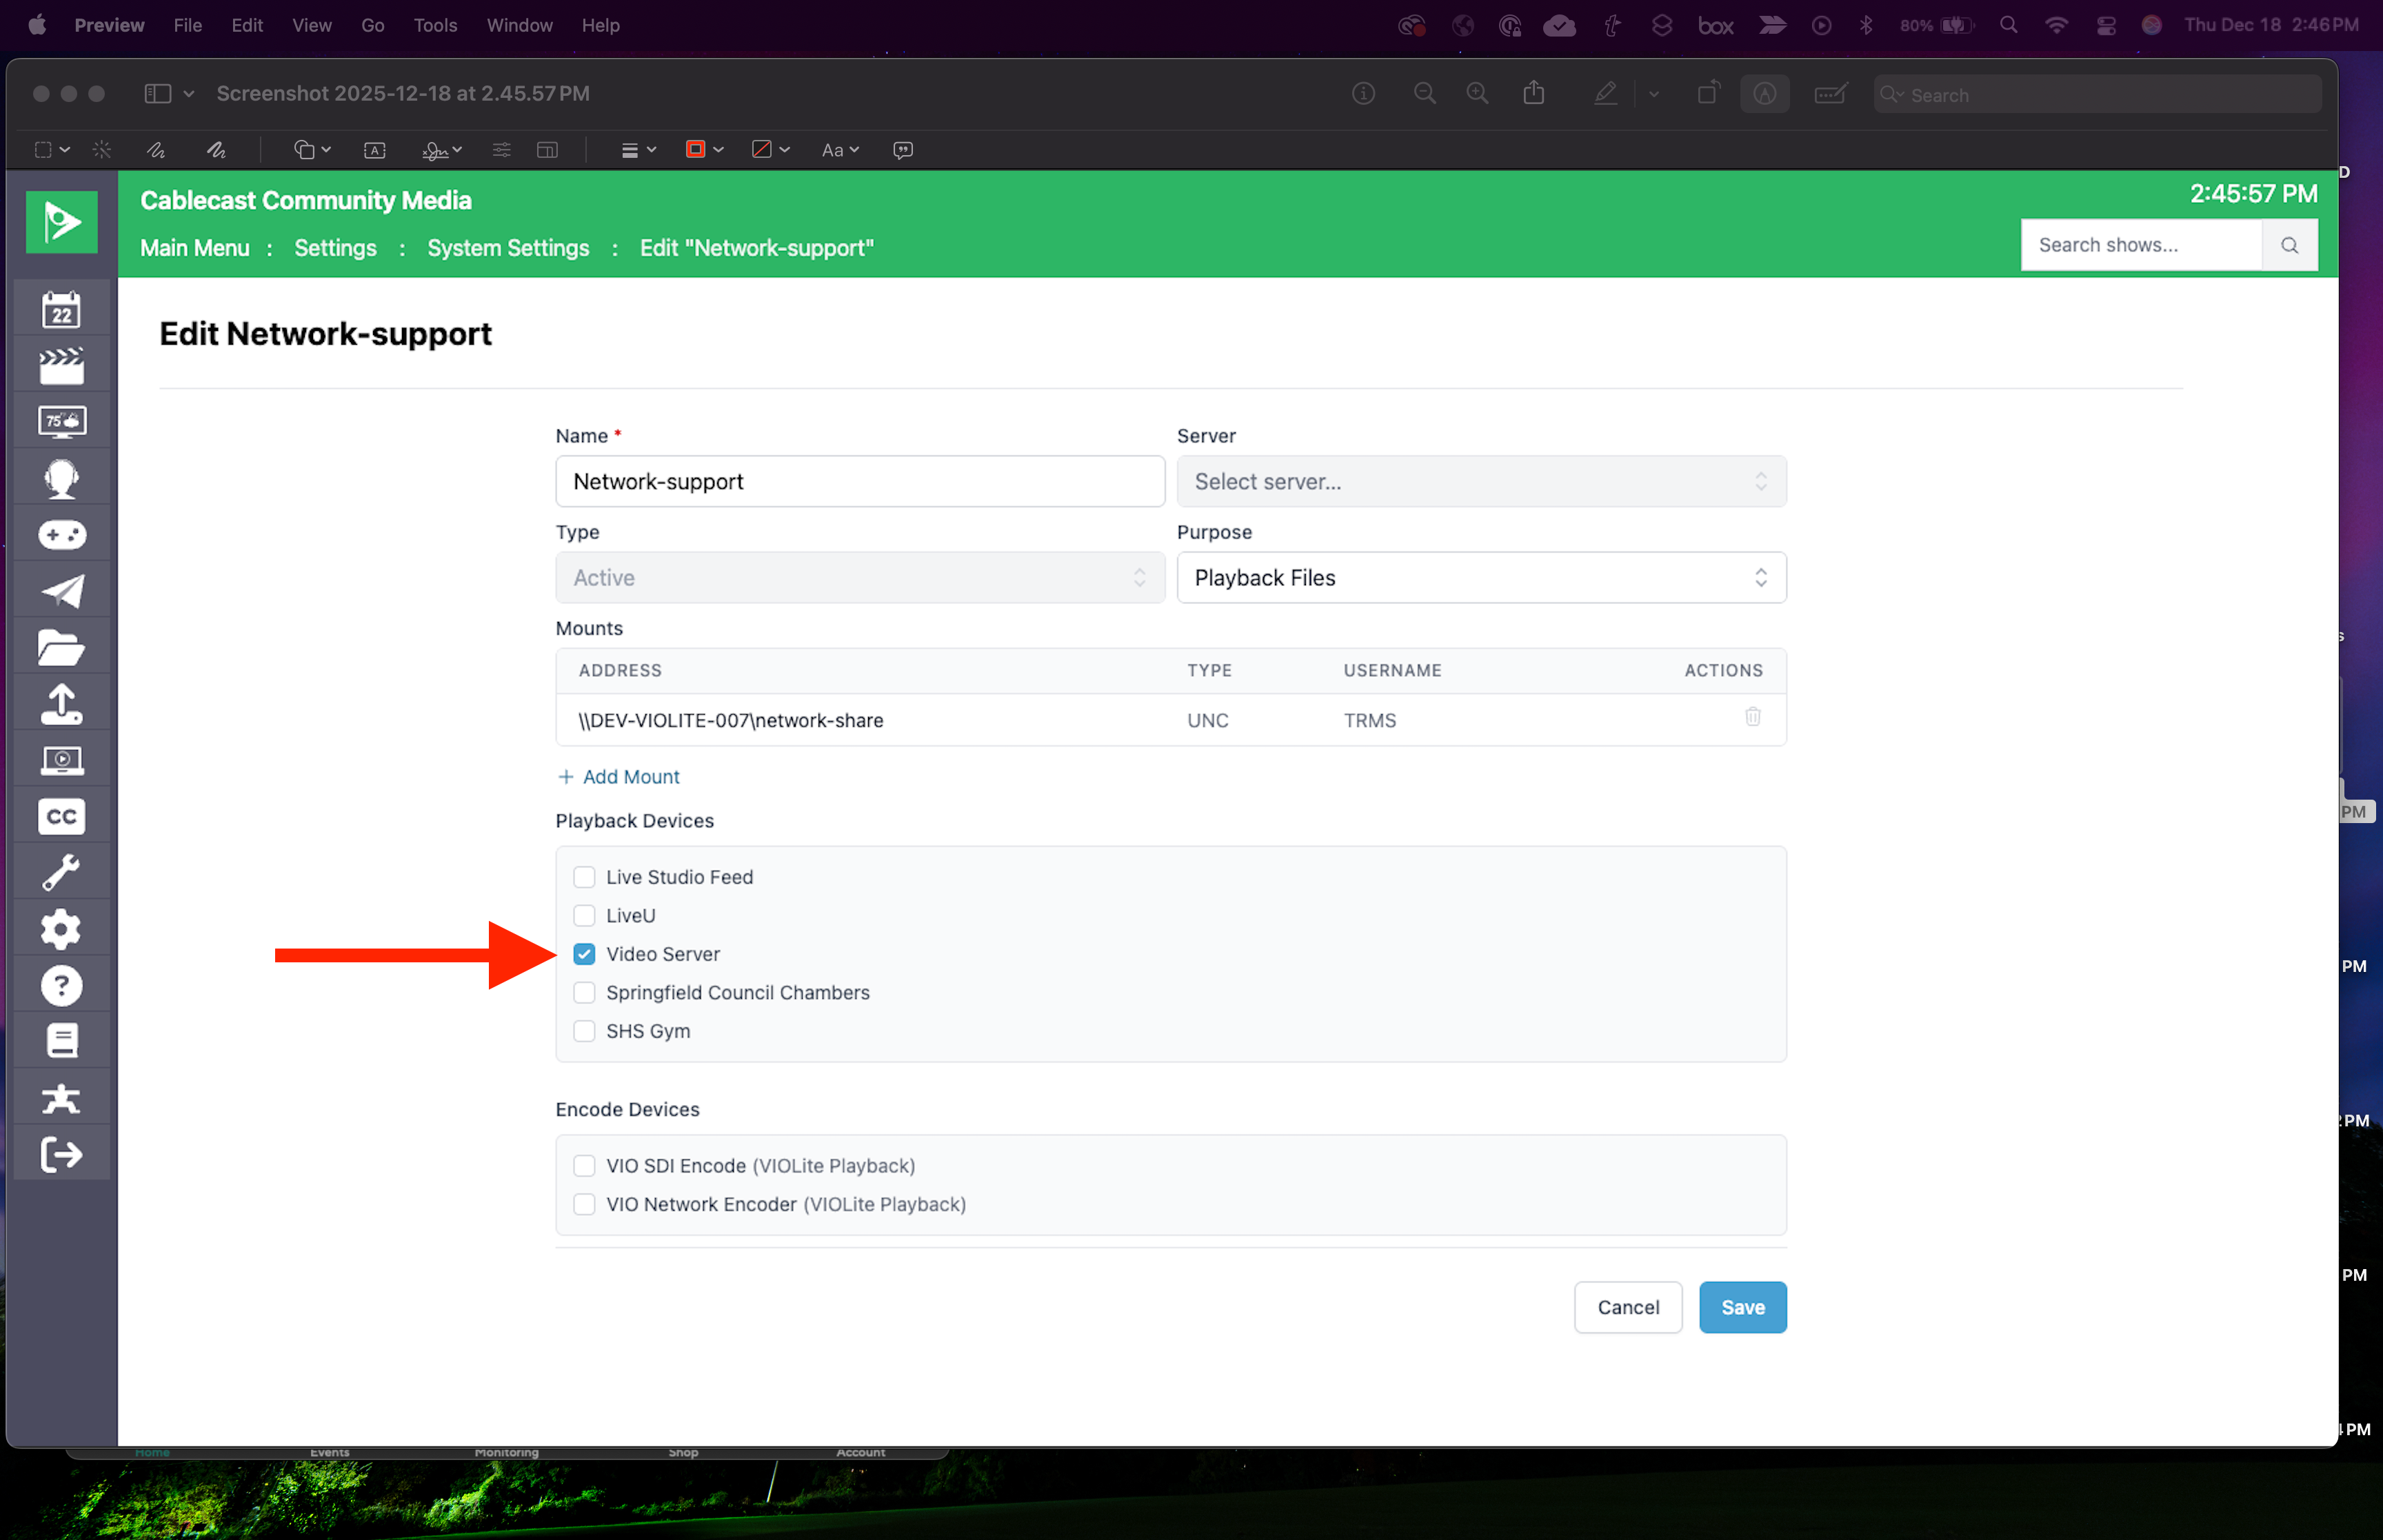Click the upload sidebar icon
The height and width of the screenshot is (1540, 2383).
click(x=61, y=704)
